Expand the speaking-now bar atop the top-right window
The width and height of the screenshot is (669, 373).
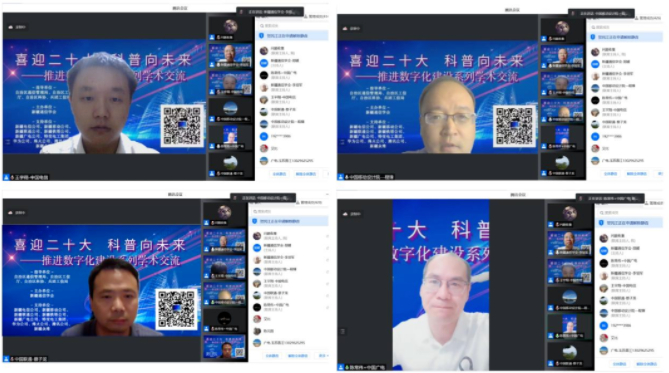[601, 14]
